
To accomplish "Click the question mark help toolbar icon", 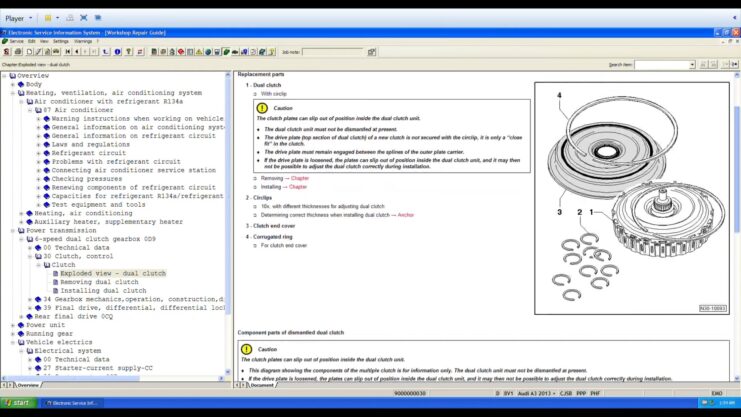I will coord(128,50).
